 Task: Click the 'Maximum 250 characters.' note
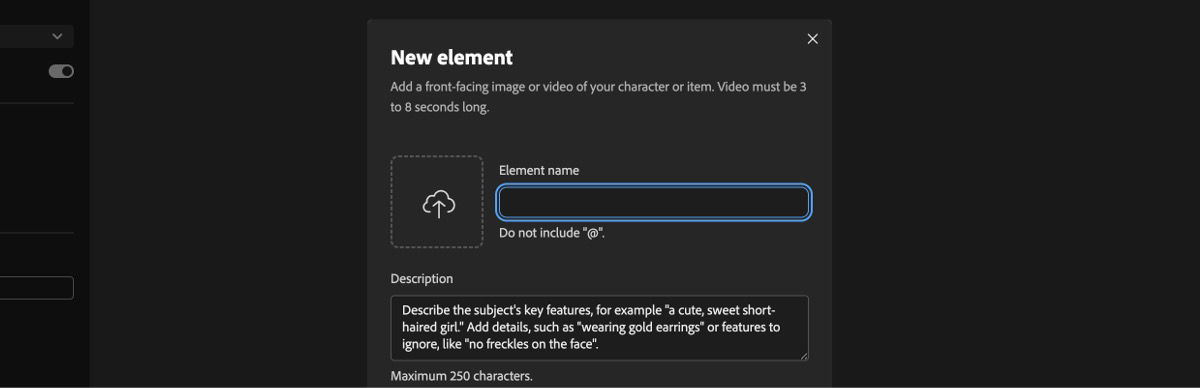point(462,376)
